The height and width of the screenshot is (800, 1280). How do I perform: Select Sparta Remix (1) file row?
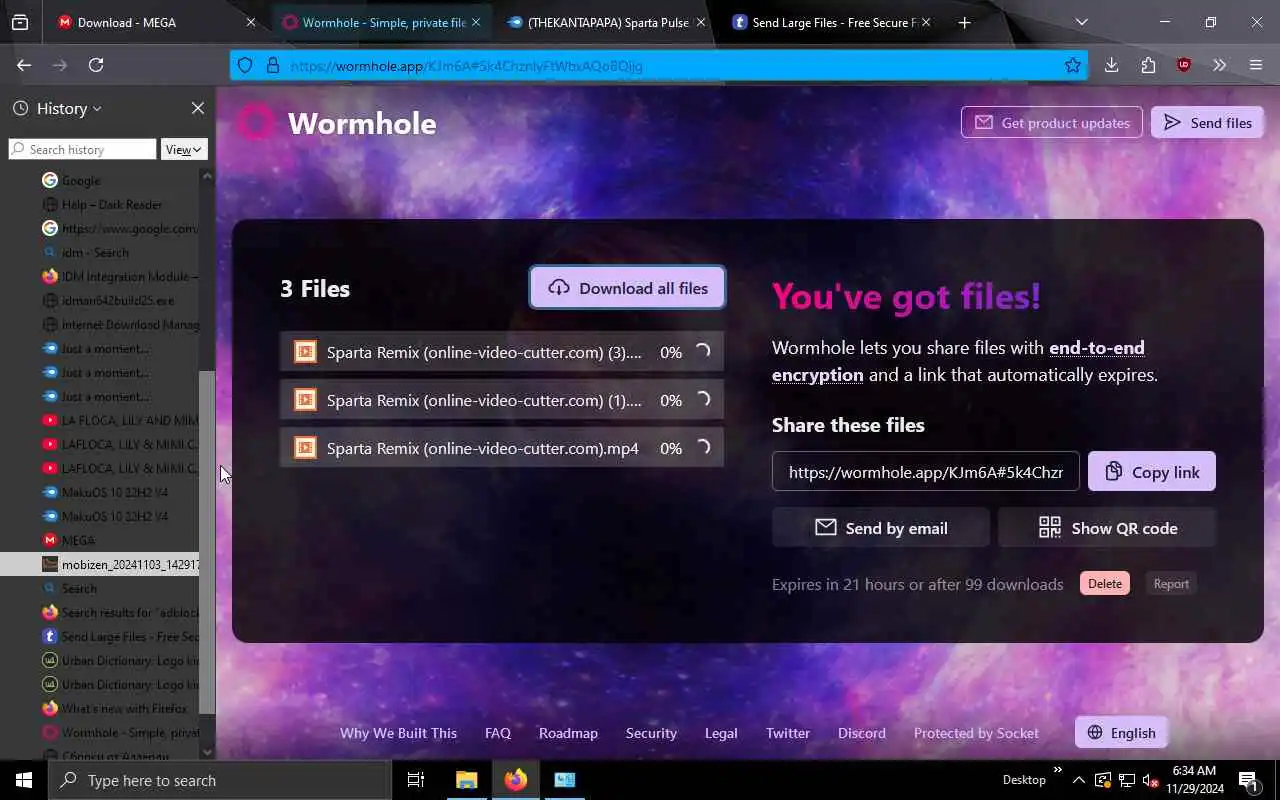502,400
